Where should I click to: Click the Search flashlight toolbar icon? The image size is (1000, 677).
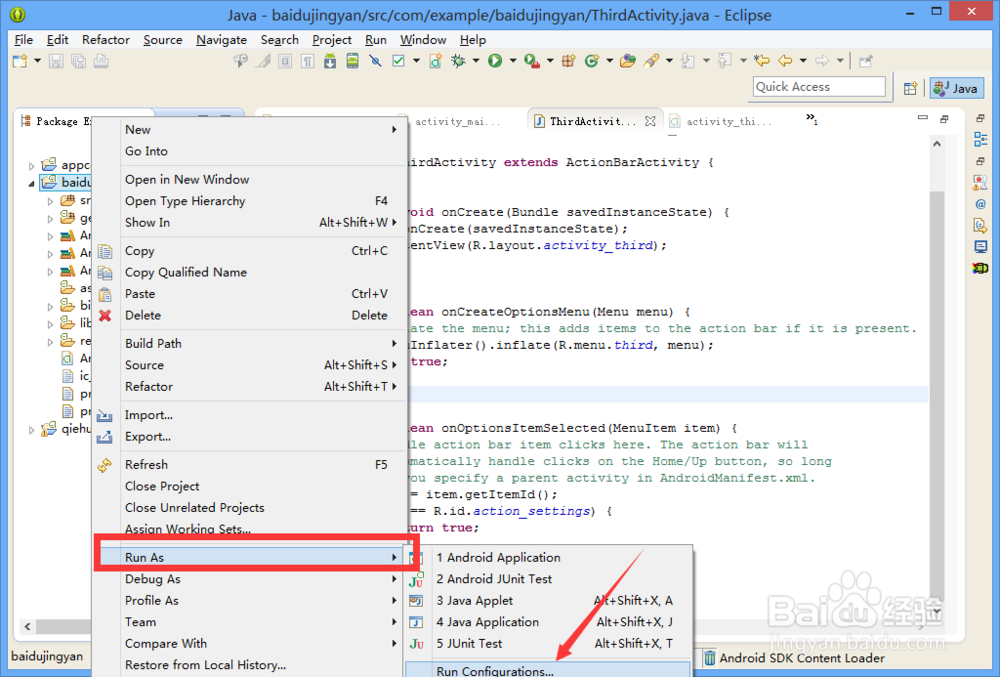(651, 61)
